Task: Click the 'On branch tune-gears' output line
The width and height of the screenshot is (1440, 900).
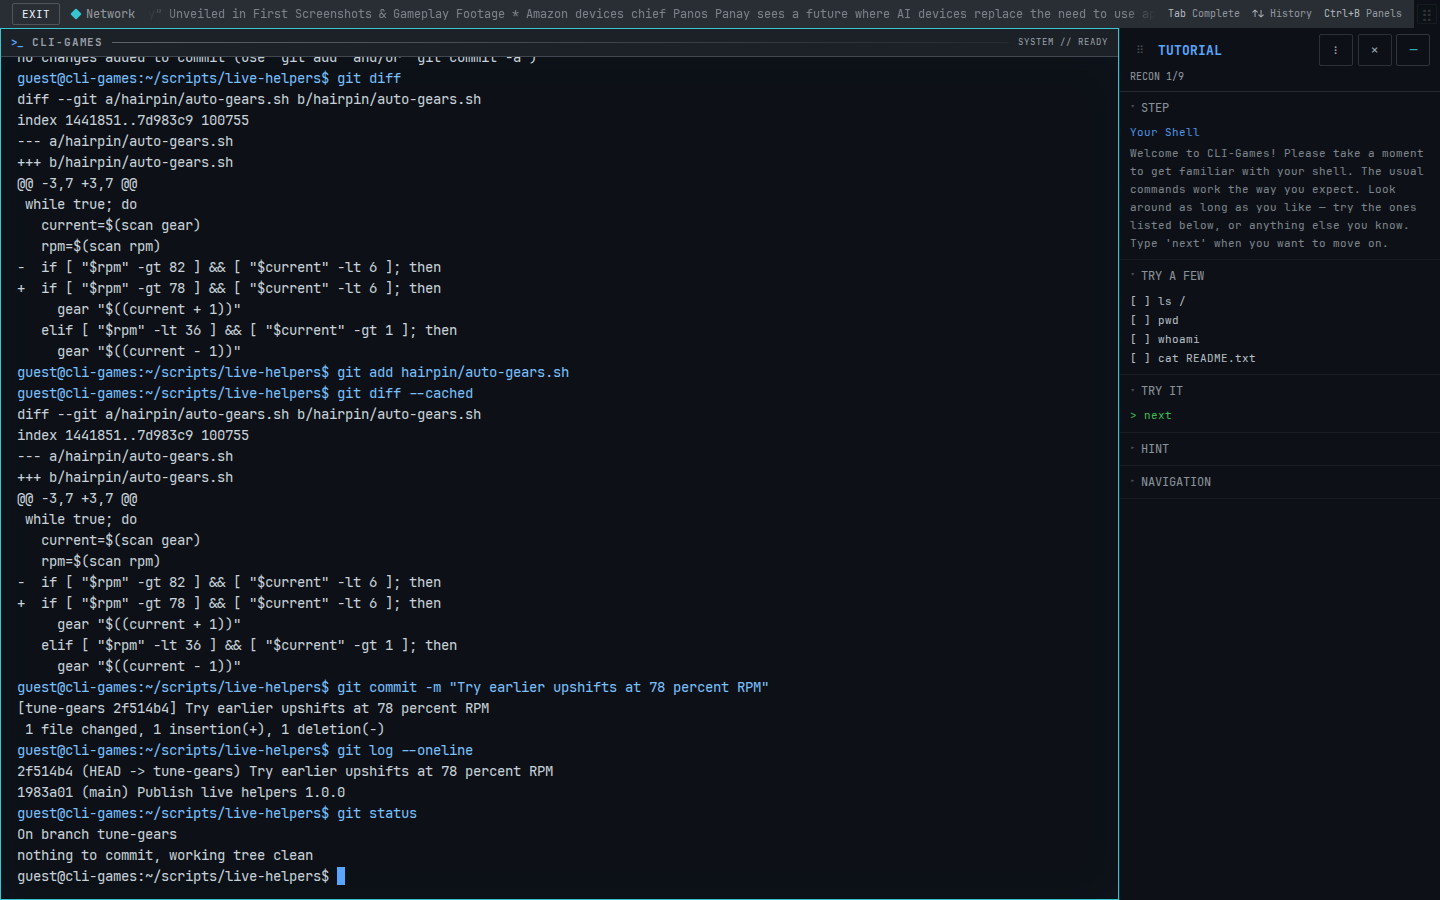Action: coord(97,835)
